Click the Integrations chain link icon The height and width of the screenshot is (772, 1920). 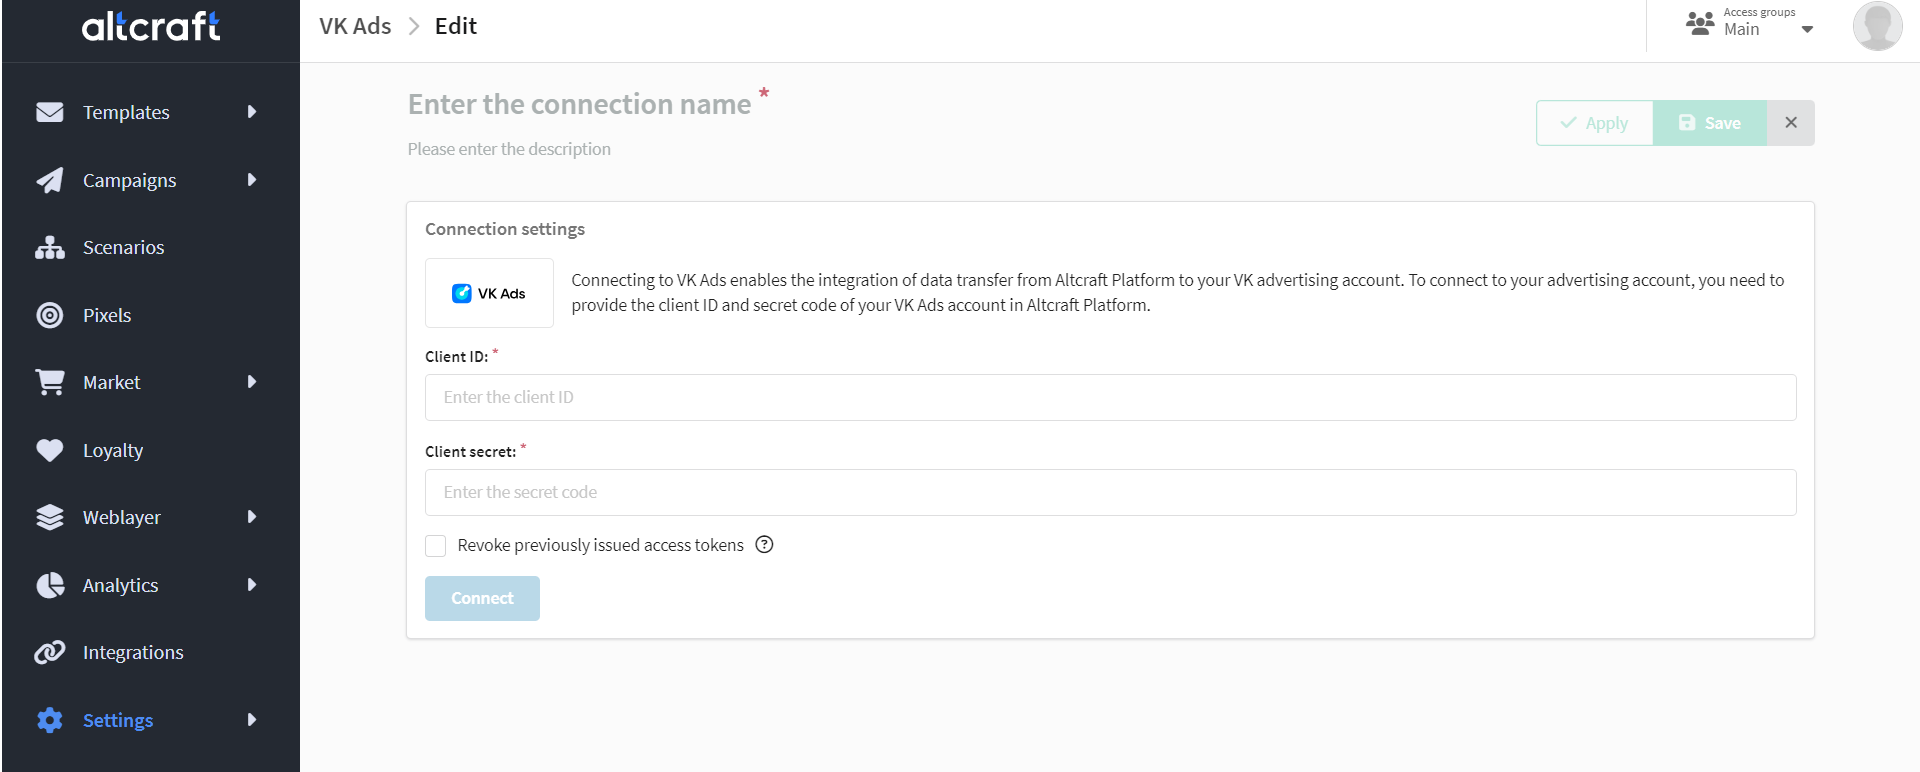[x=50, y=652]
